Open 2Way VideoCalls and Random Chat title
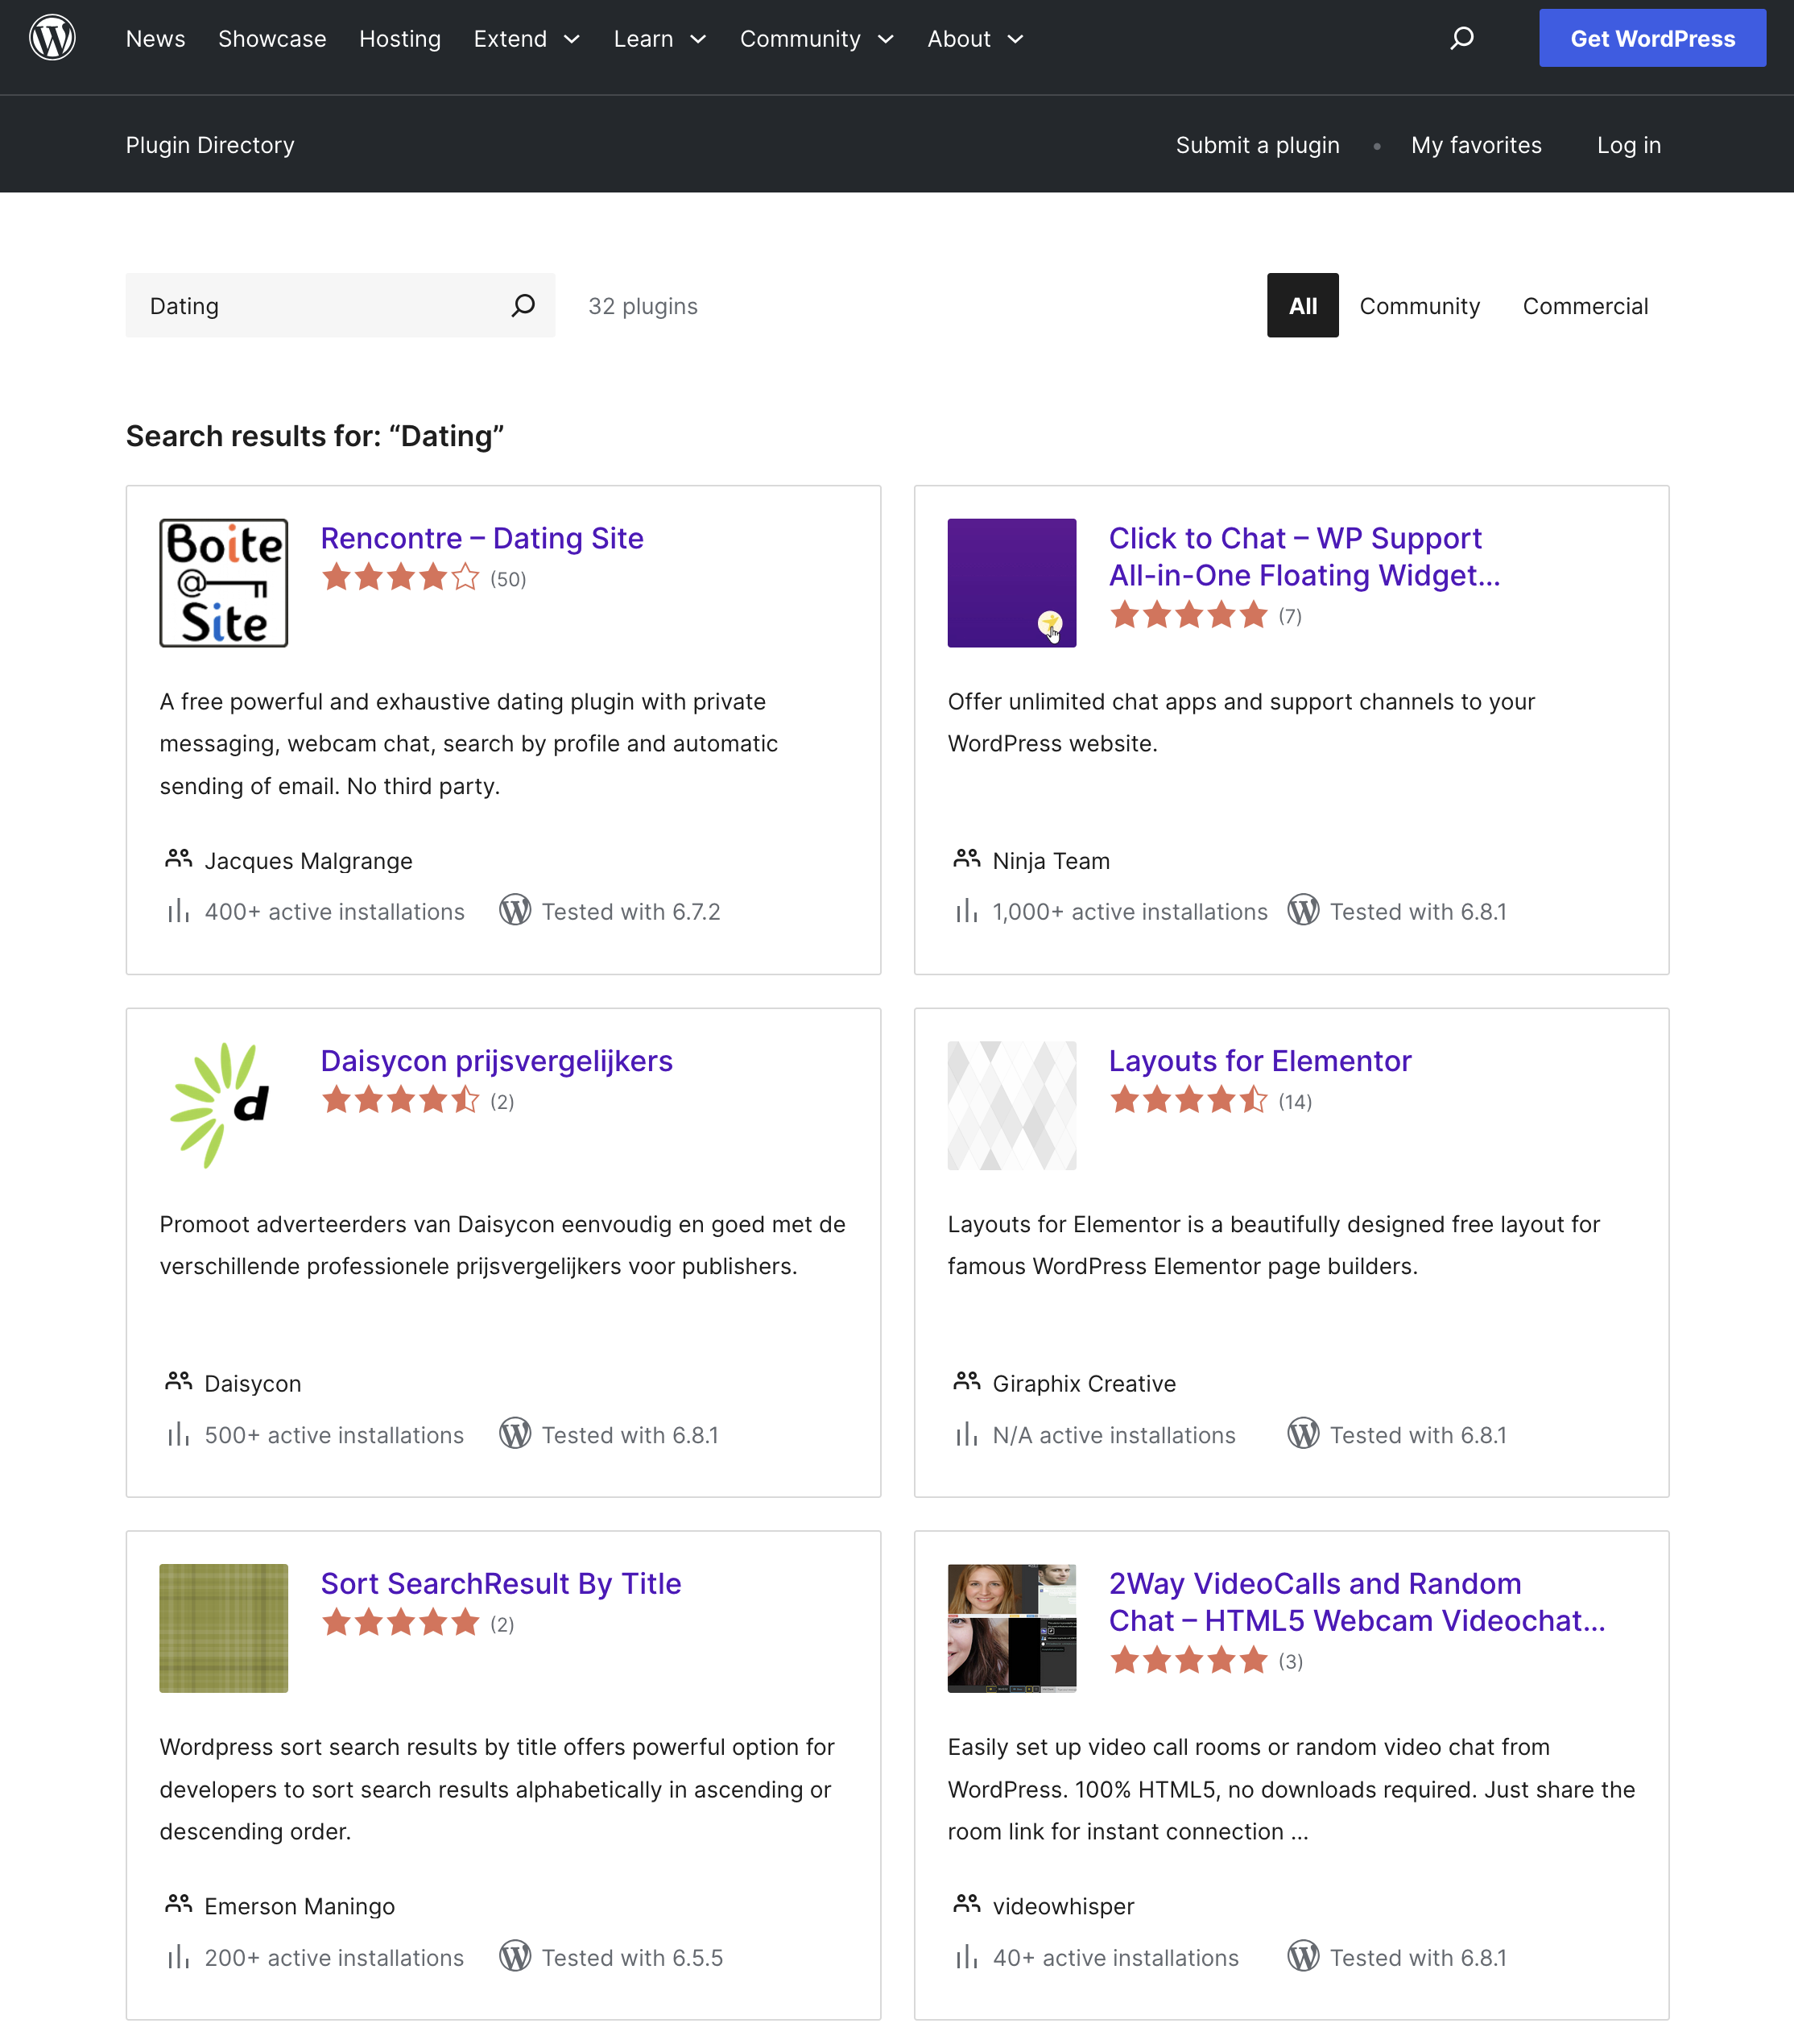The image size is (1794, 2044). 1357,1602
